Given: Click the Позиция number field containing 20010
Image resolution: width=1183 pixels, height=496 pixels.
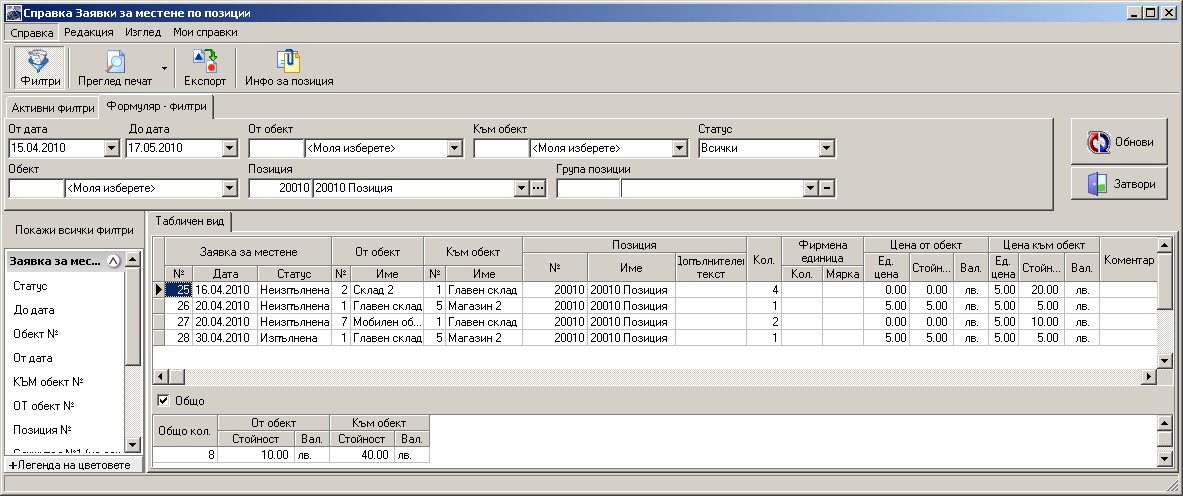Looking at the screenshot, I should [x=280, y=188].
